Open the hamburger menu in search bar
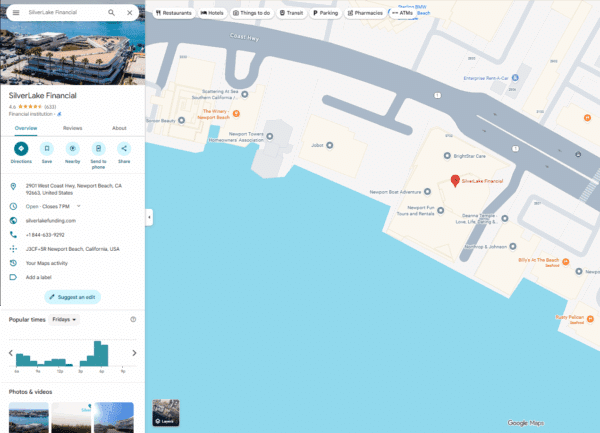This screenshot has width=600, height=433. pos(15,13)
